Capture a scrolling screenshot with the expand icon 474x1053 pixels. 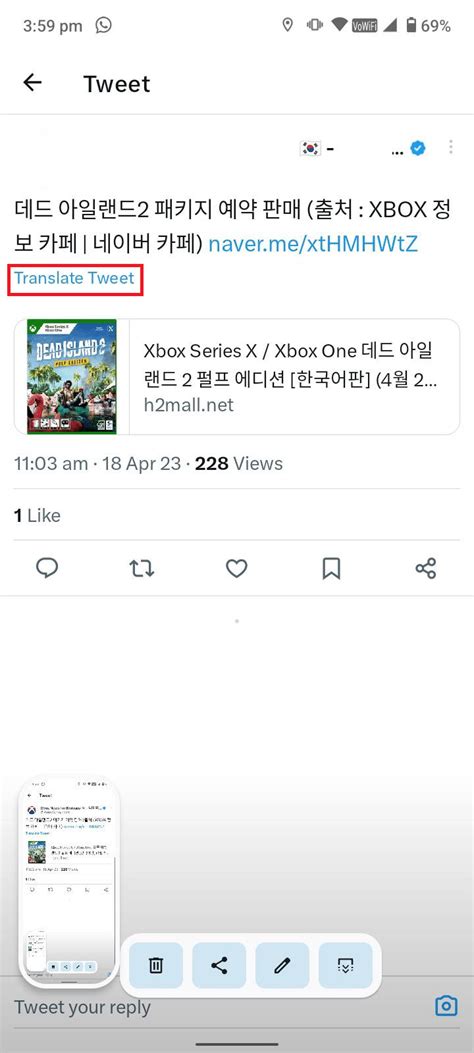(345, 966)
